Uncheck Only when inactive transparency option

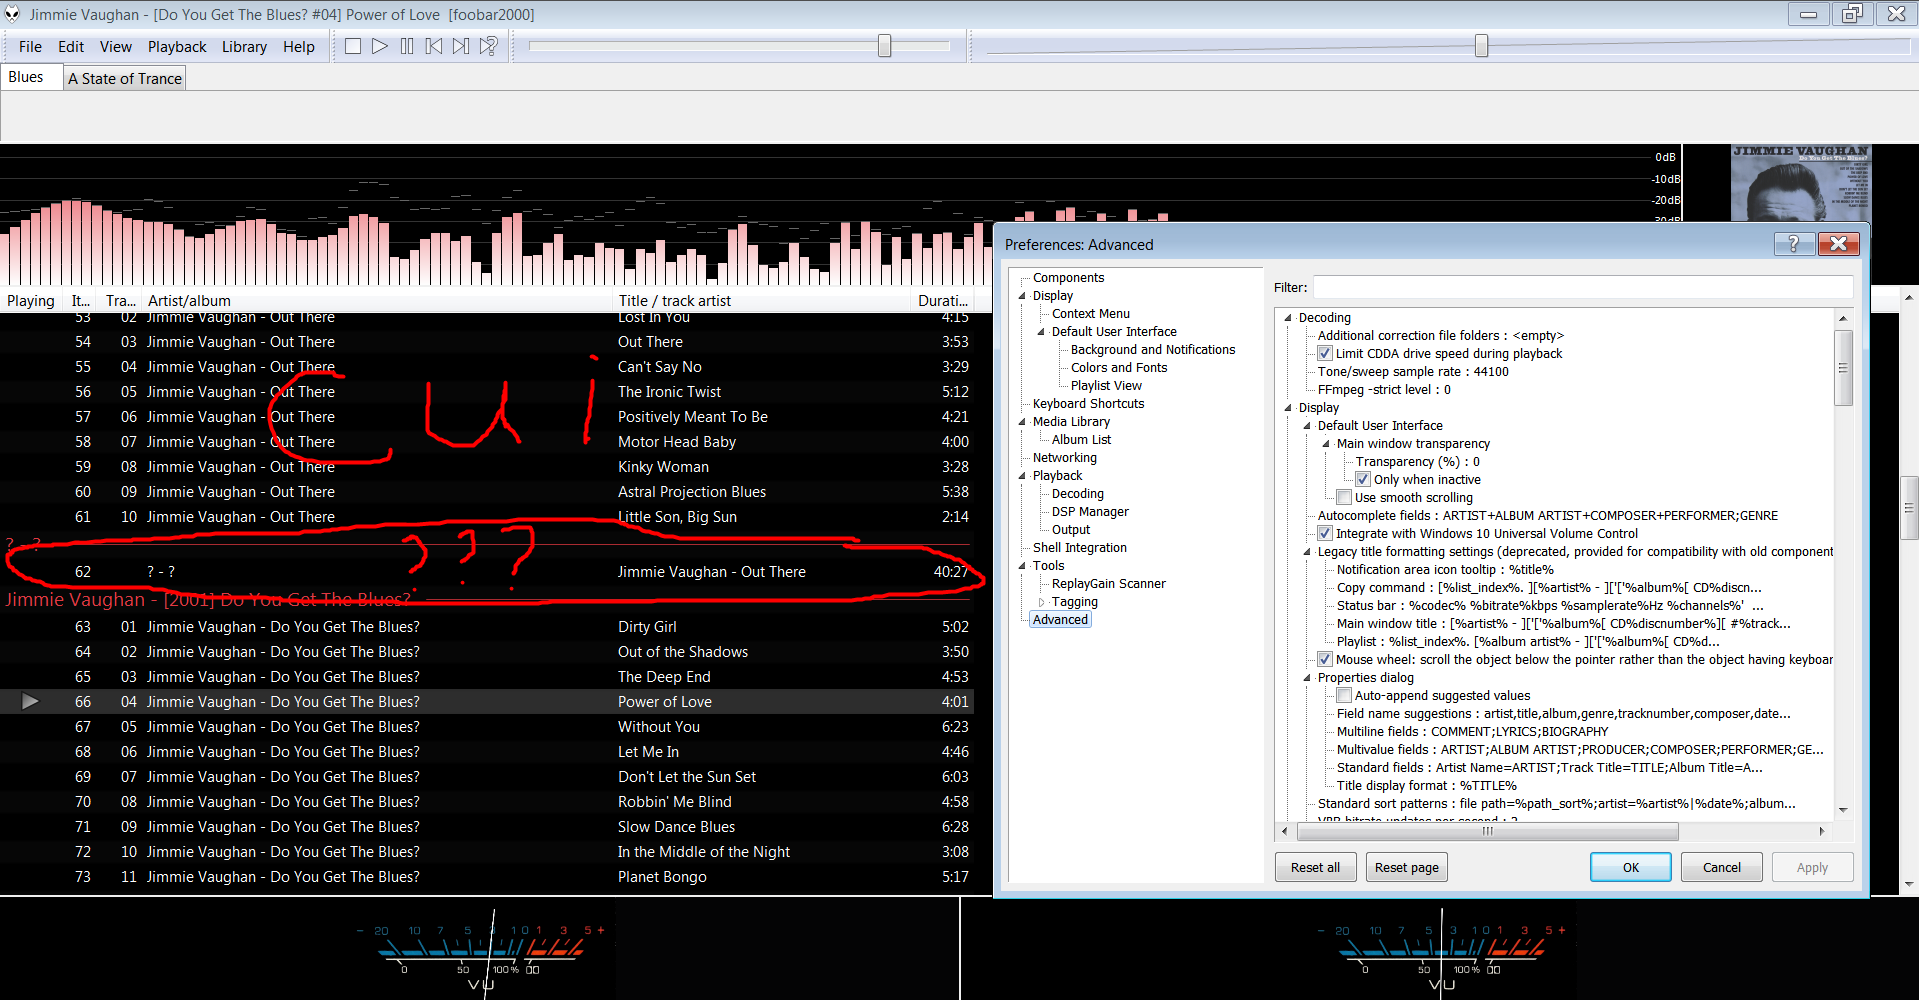coord(1363,480)
